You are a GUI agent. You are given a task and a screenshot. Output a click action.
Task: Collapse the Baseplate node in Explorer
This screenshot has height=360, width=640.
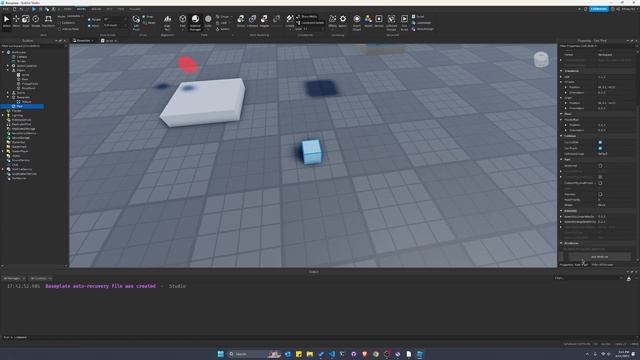coord(8,97)
